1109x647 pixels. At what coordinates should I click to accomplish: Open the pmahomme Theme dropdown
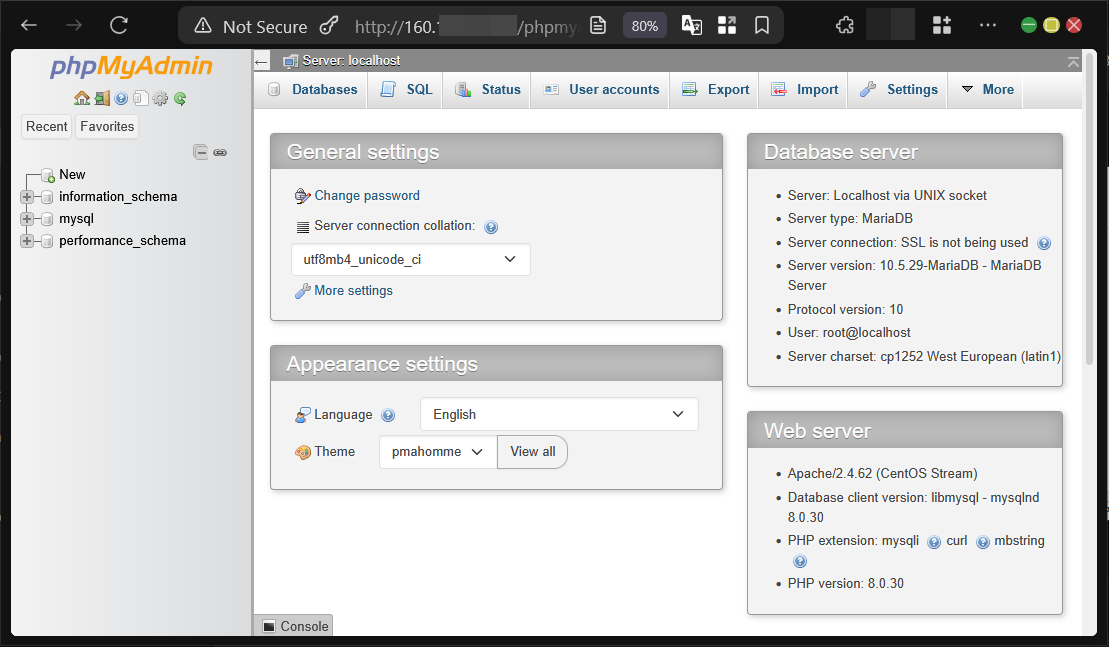[x=437, y=451]
